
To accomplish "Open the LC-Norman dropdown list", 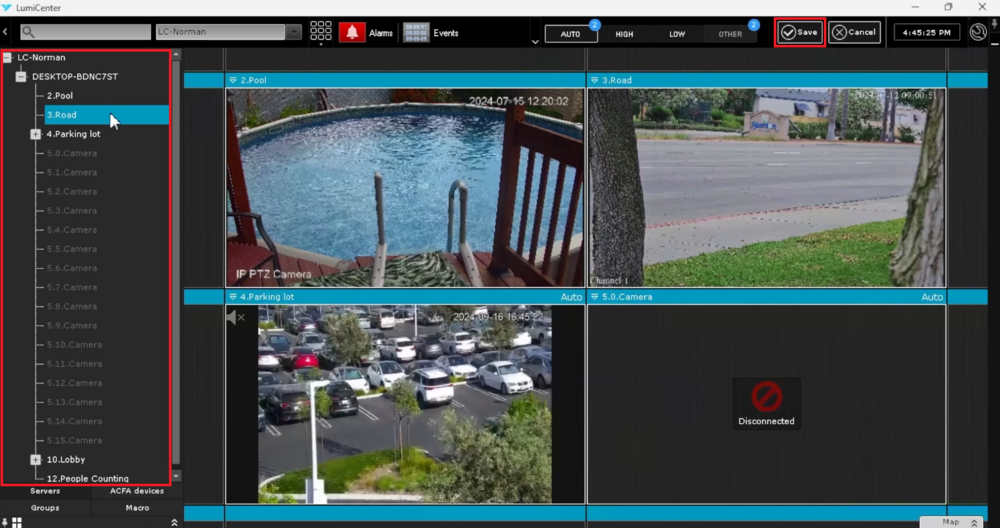I will (293, 32).
